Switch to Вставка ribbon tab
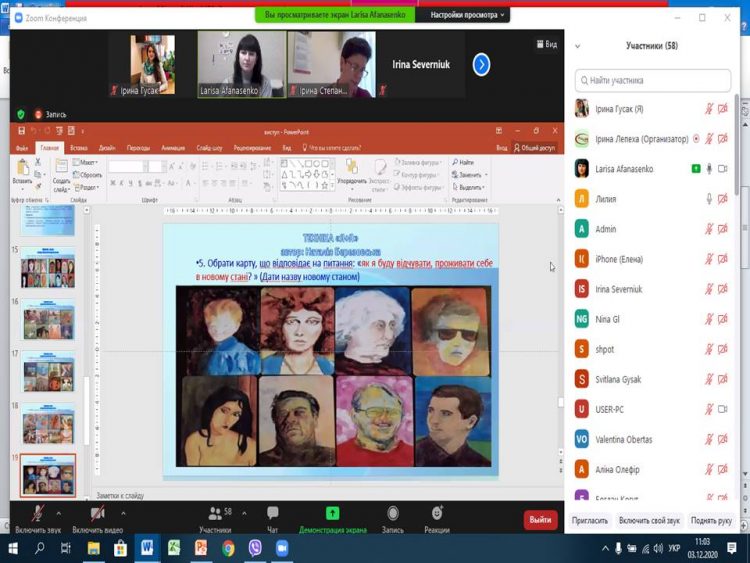The width and height of the screenshot is (750, 563). pyautogui.click(x=78, y=148)
